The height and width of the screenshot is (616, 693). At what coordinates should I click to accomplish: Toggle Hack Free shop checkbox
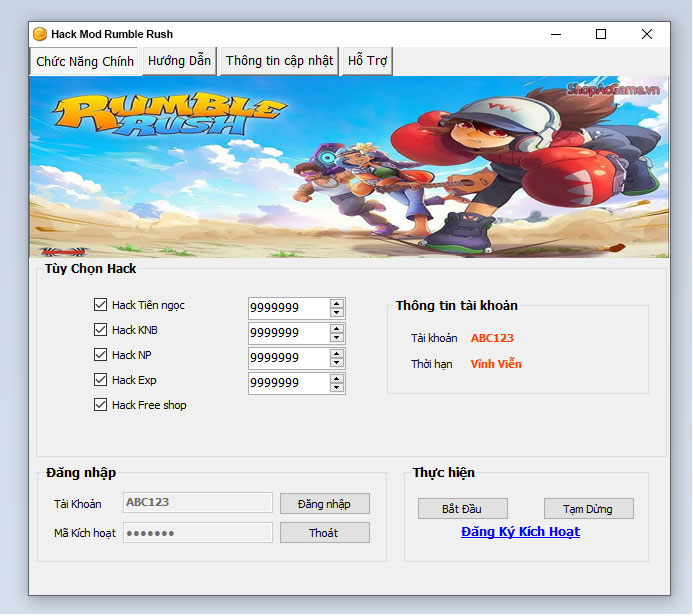point(100,405)
